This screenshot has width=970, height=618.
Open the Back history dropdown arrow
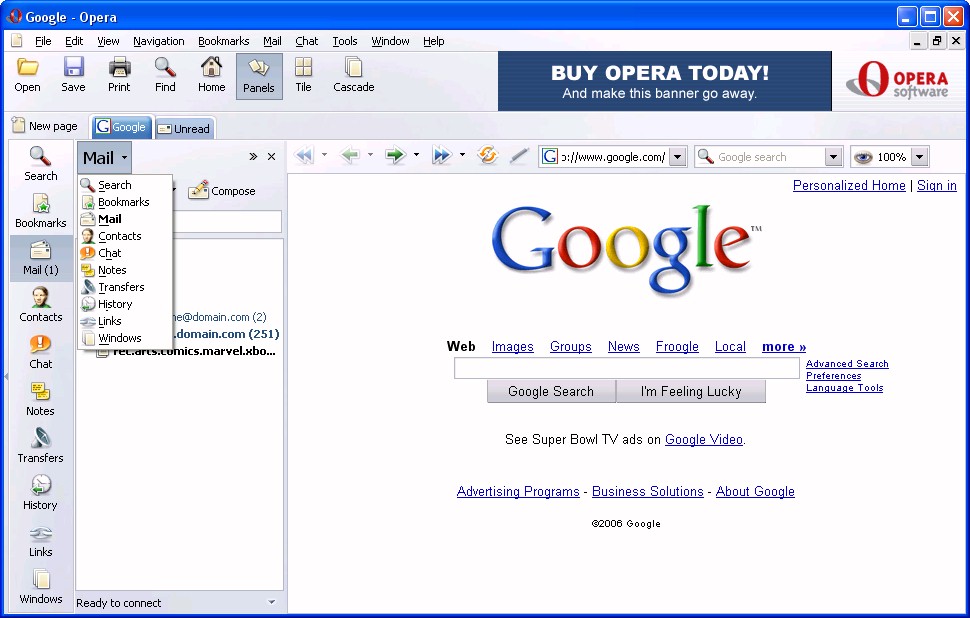pyautogui.click(x=370, y=155)
